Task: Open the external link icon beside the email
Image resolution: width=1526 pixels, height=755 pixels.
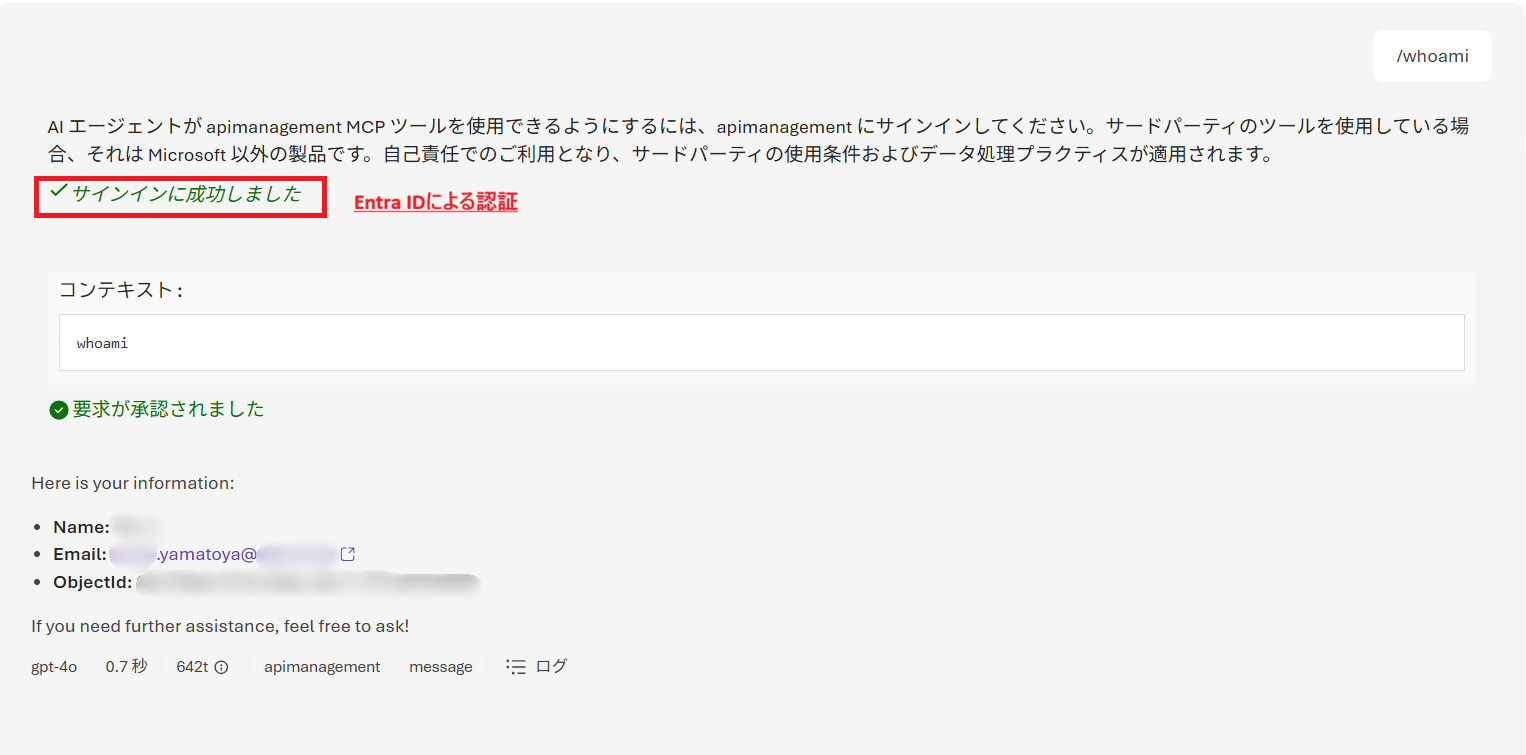Action: (347, 553)
